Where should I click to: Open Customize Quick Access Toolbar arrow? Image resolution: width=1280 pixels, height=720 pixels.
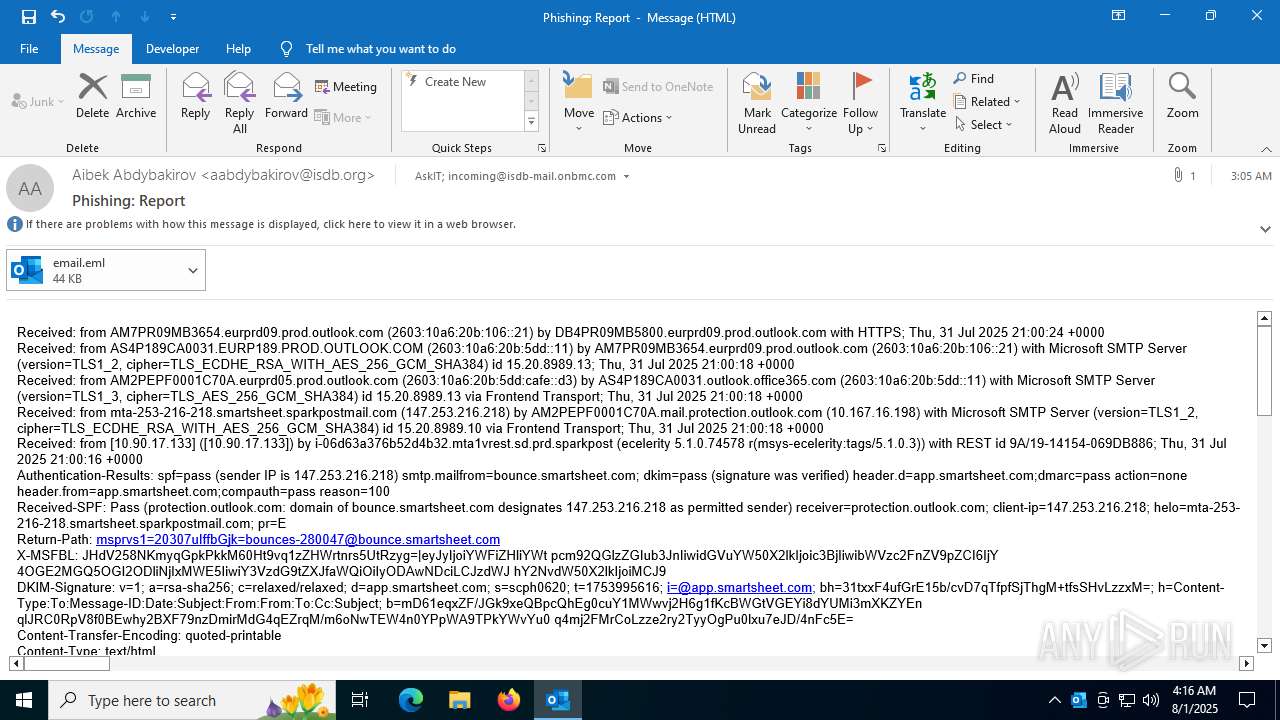point(173,17)
